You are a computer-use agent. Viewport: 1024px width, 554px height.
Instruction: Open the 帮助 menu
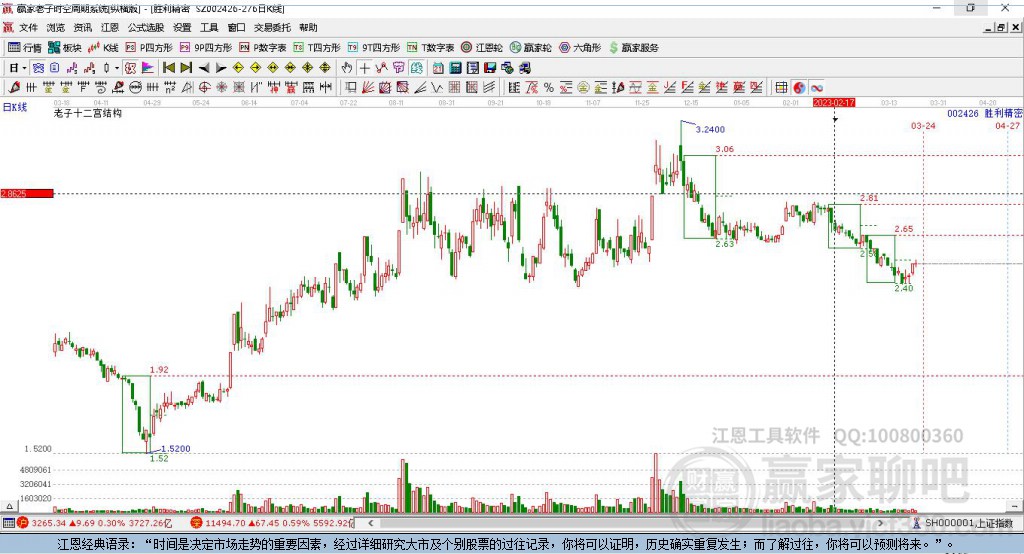pos(308,27)
